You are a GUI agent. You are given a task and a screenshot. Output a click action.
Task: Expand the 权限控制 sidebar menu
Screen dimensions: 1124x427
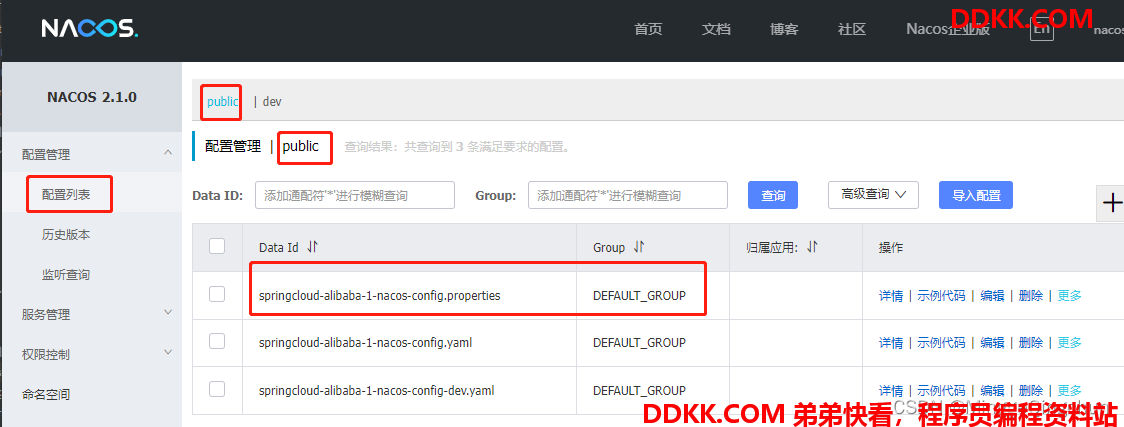[168, 352]
